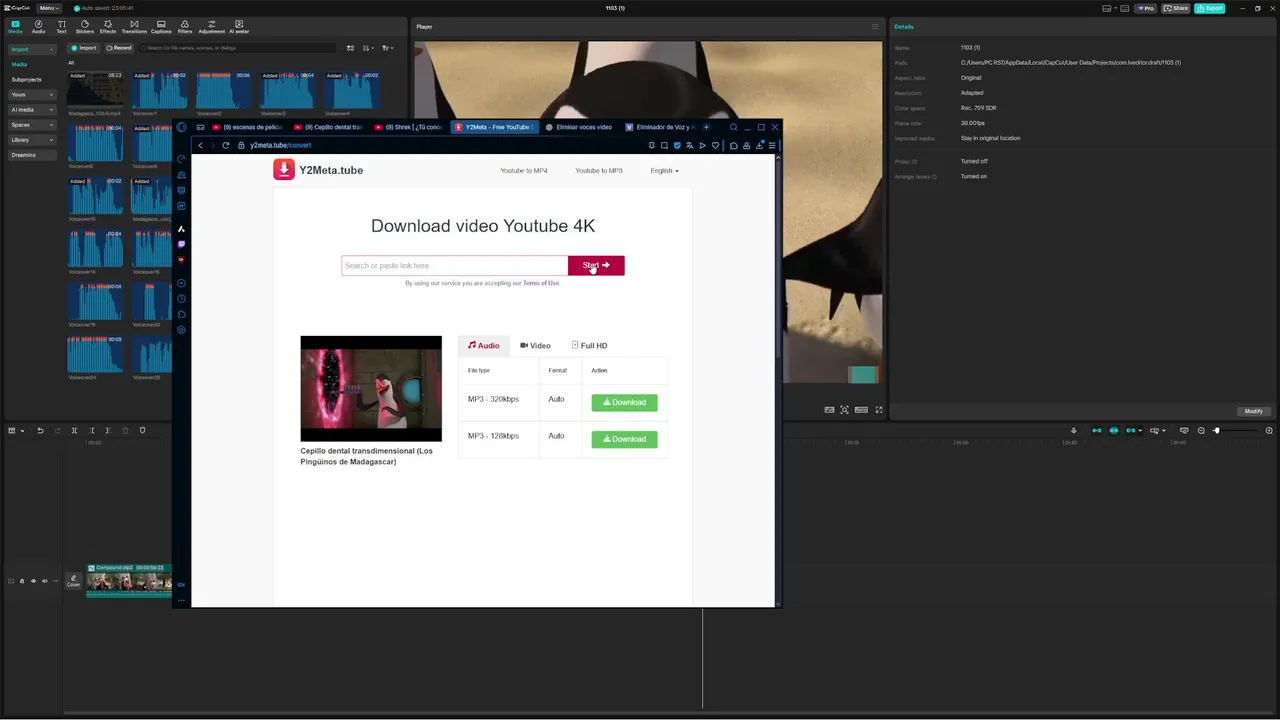Click the browser back arrow
Screen dimensions: 1280x720
[200, 145]
